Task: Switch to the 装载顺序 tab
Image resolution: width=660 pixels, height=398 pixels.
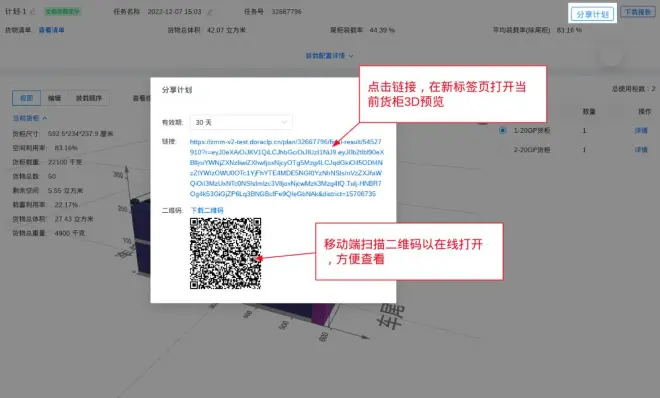Action: coord(89,98)
